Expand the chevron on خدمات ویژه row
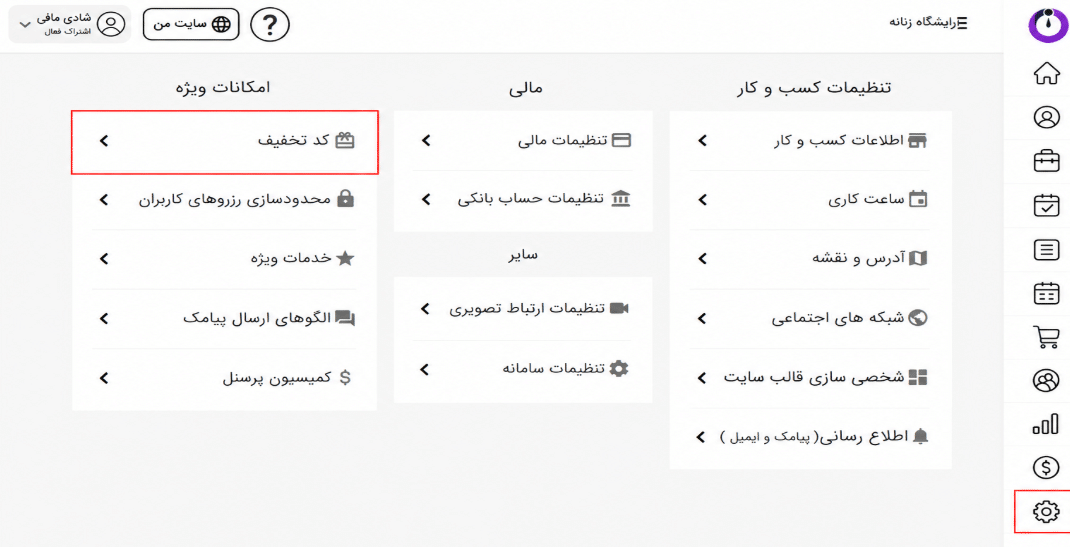Viewport: 1070px width, 547px height. pyautogui.click(x=104, y=259)
